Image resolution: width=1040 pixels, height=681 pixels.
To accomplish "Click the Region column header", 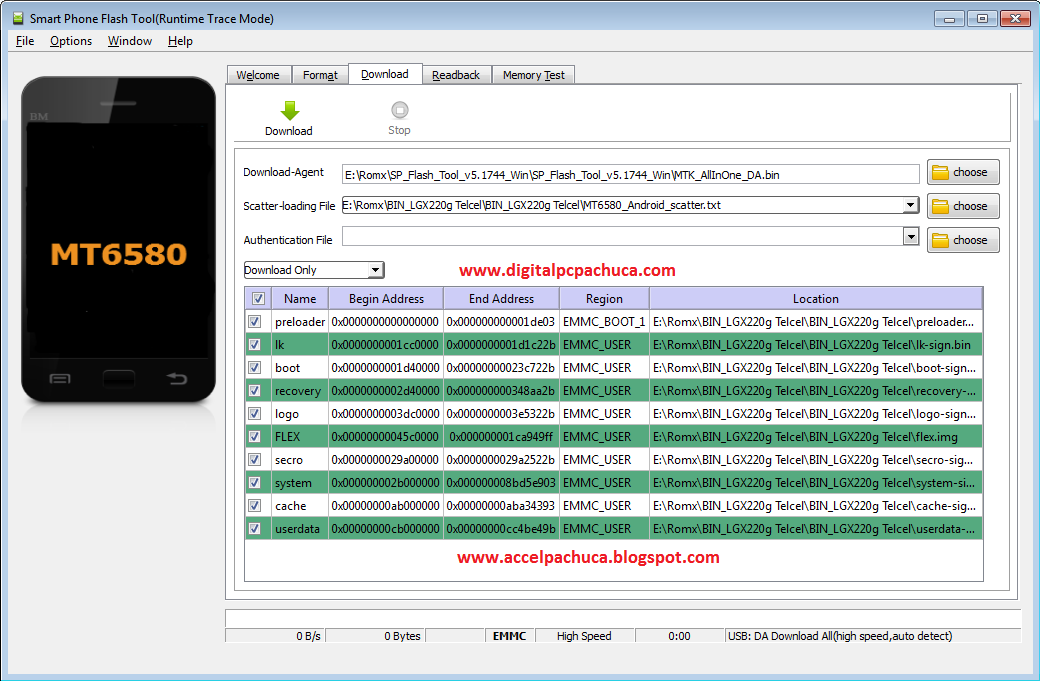I will click(604, 298).
